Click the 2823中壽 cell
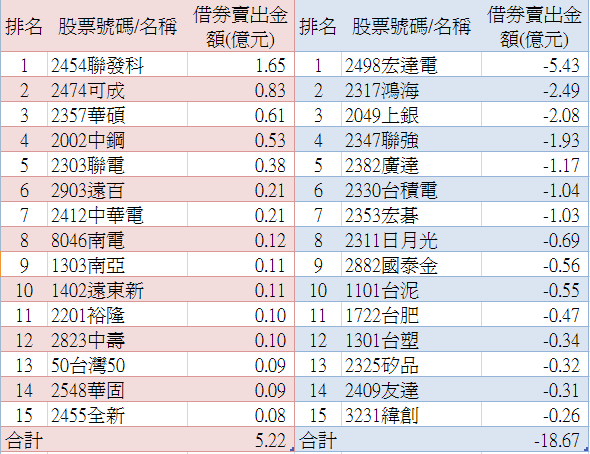Screen dimensions: 590x454 117,340
